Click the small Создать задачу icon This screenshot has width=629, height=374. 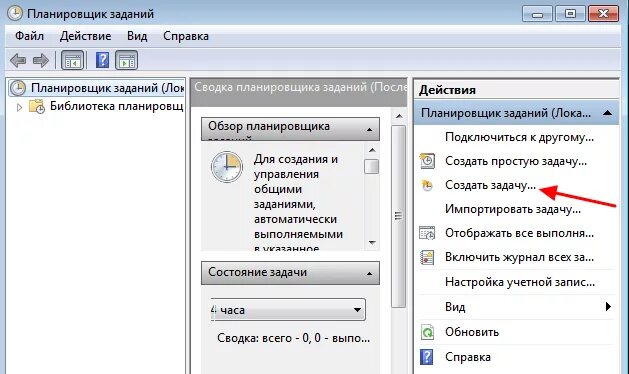[427, 185]
